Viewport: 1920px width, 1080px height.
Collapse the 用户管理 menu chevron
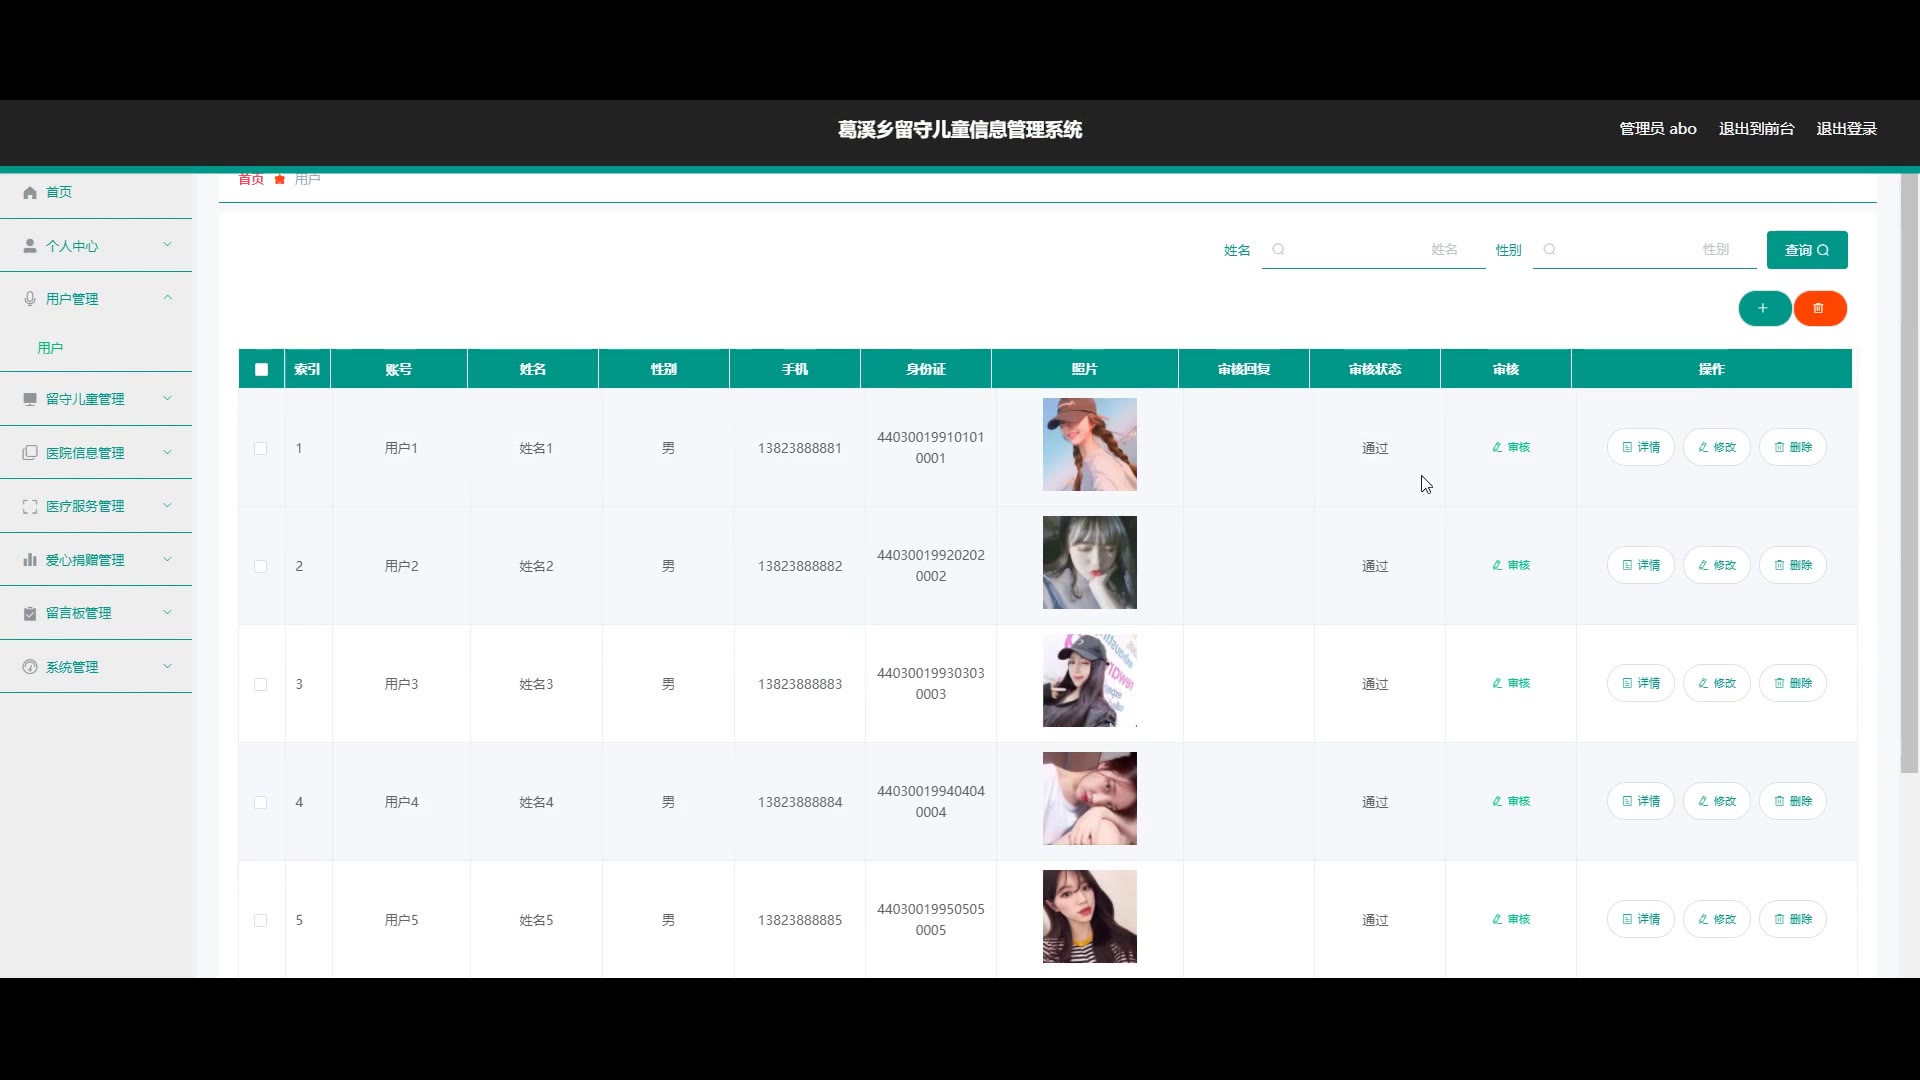pyautogui.click(x=167, y=298)
